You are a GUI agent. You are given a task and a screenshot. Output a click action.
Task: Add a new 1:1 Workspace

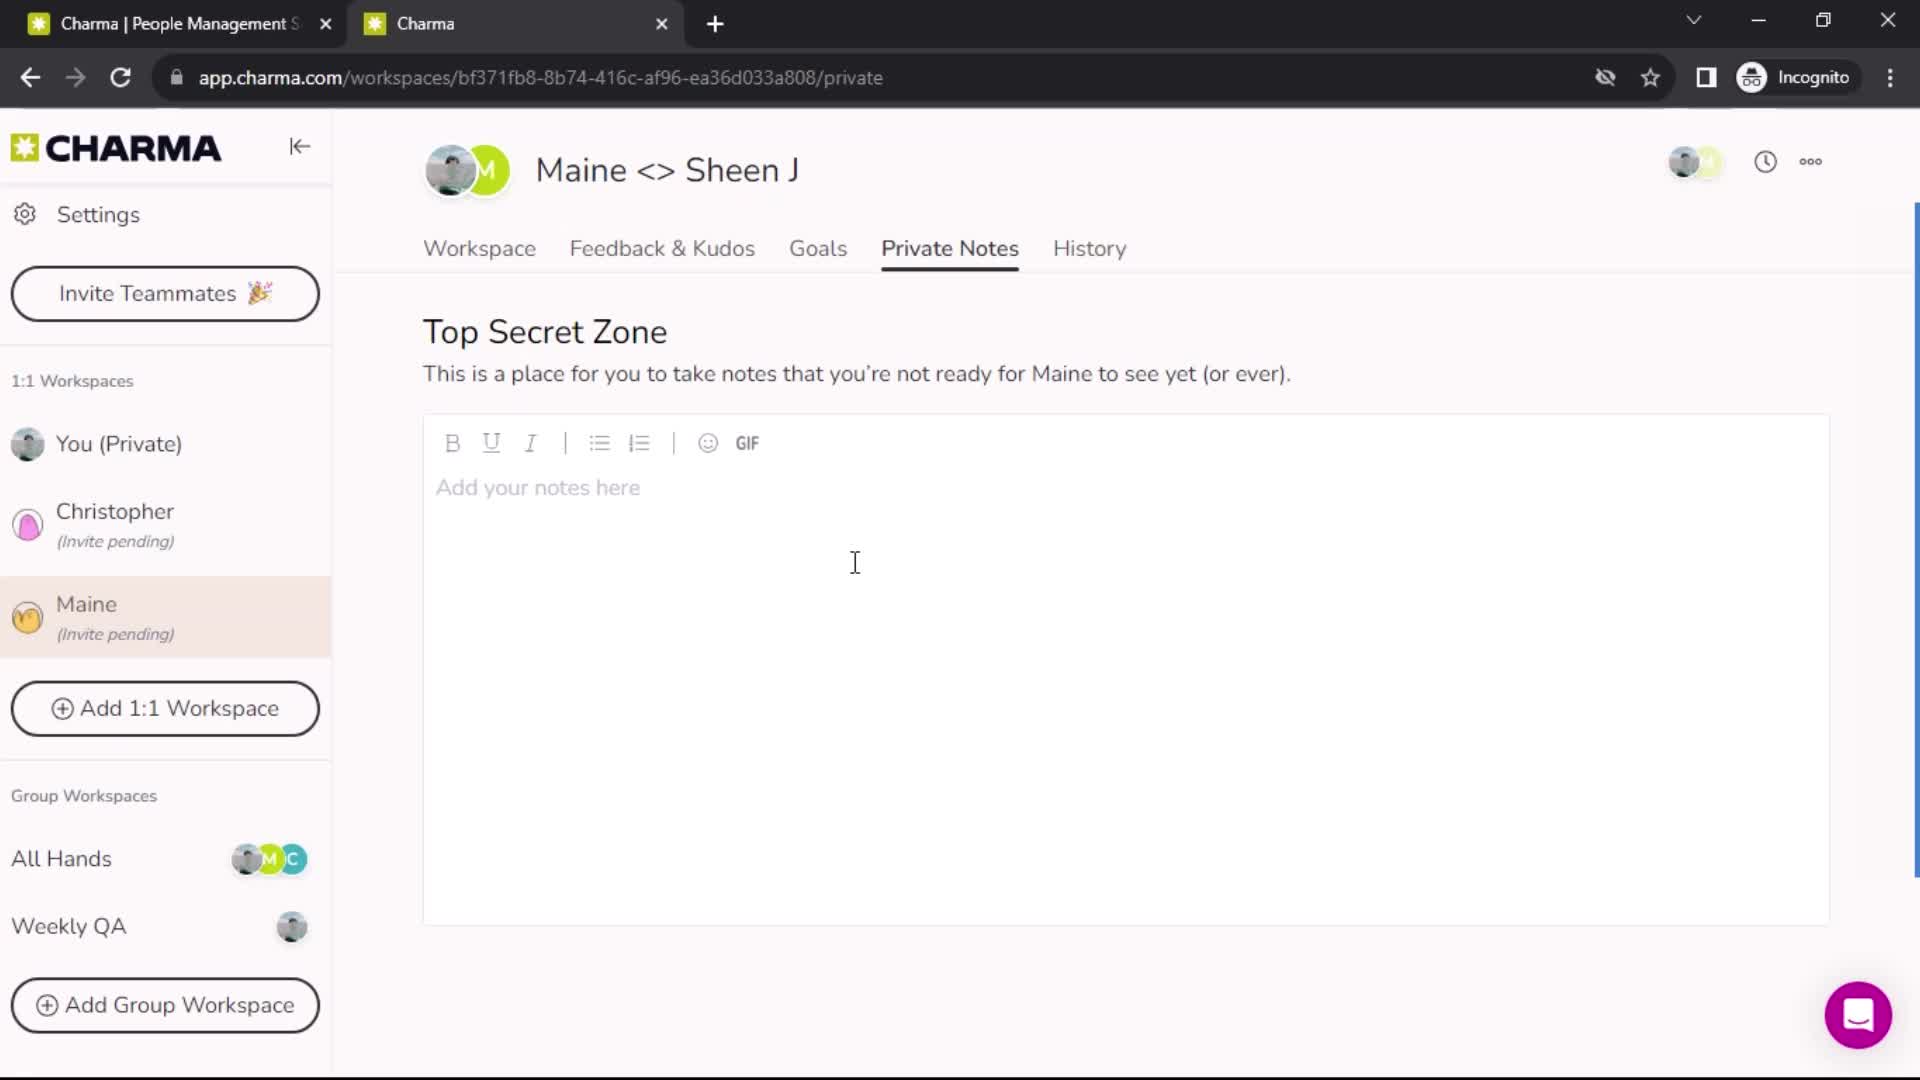coord(165,708)
